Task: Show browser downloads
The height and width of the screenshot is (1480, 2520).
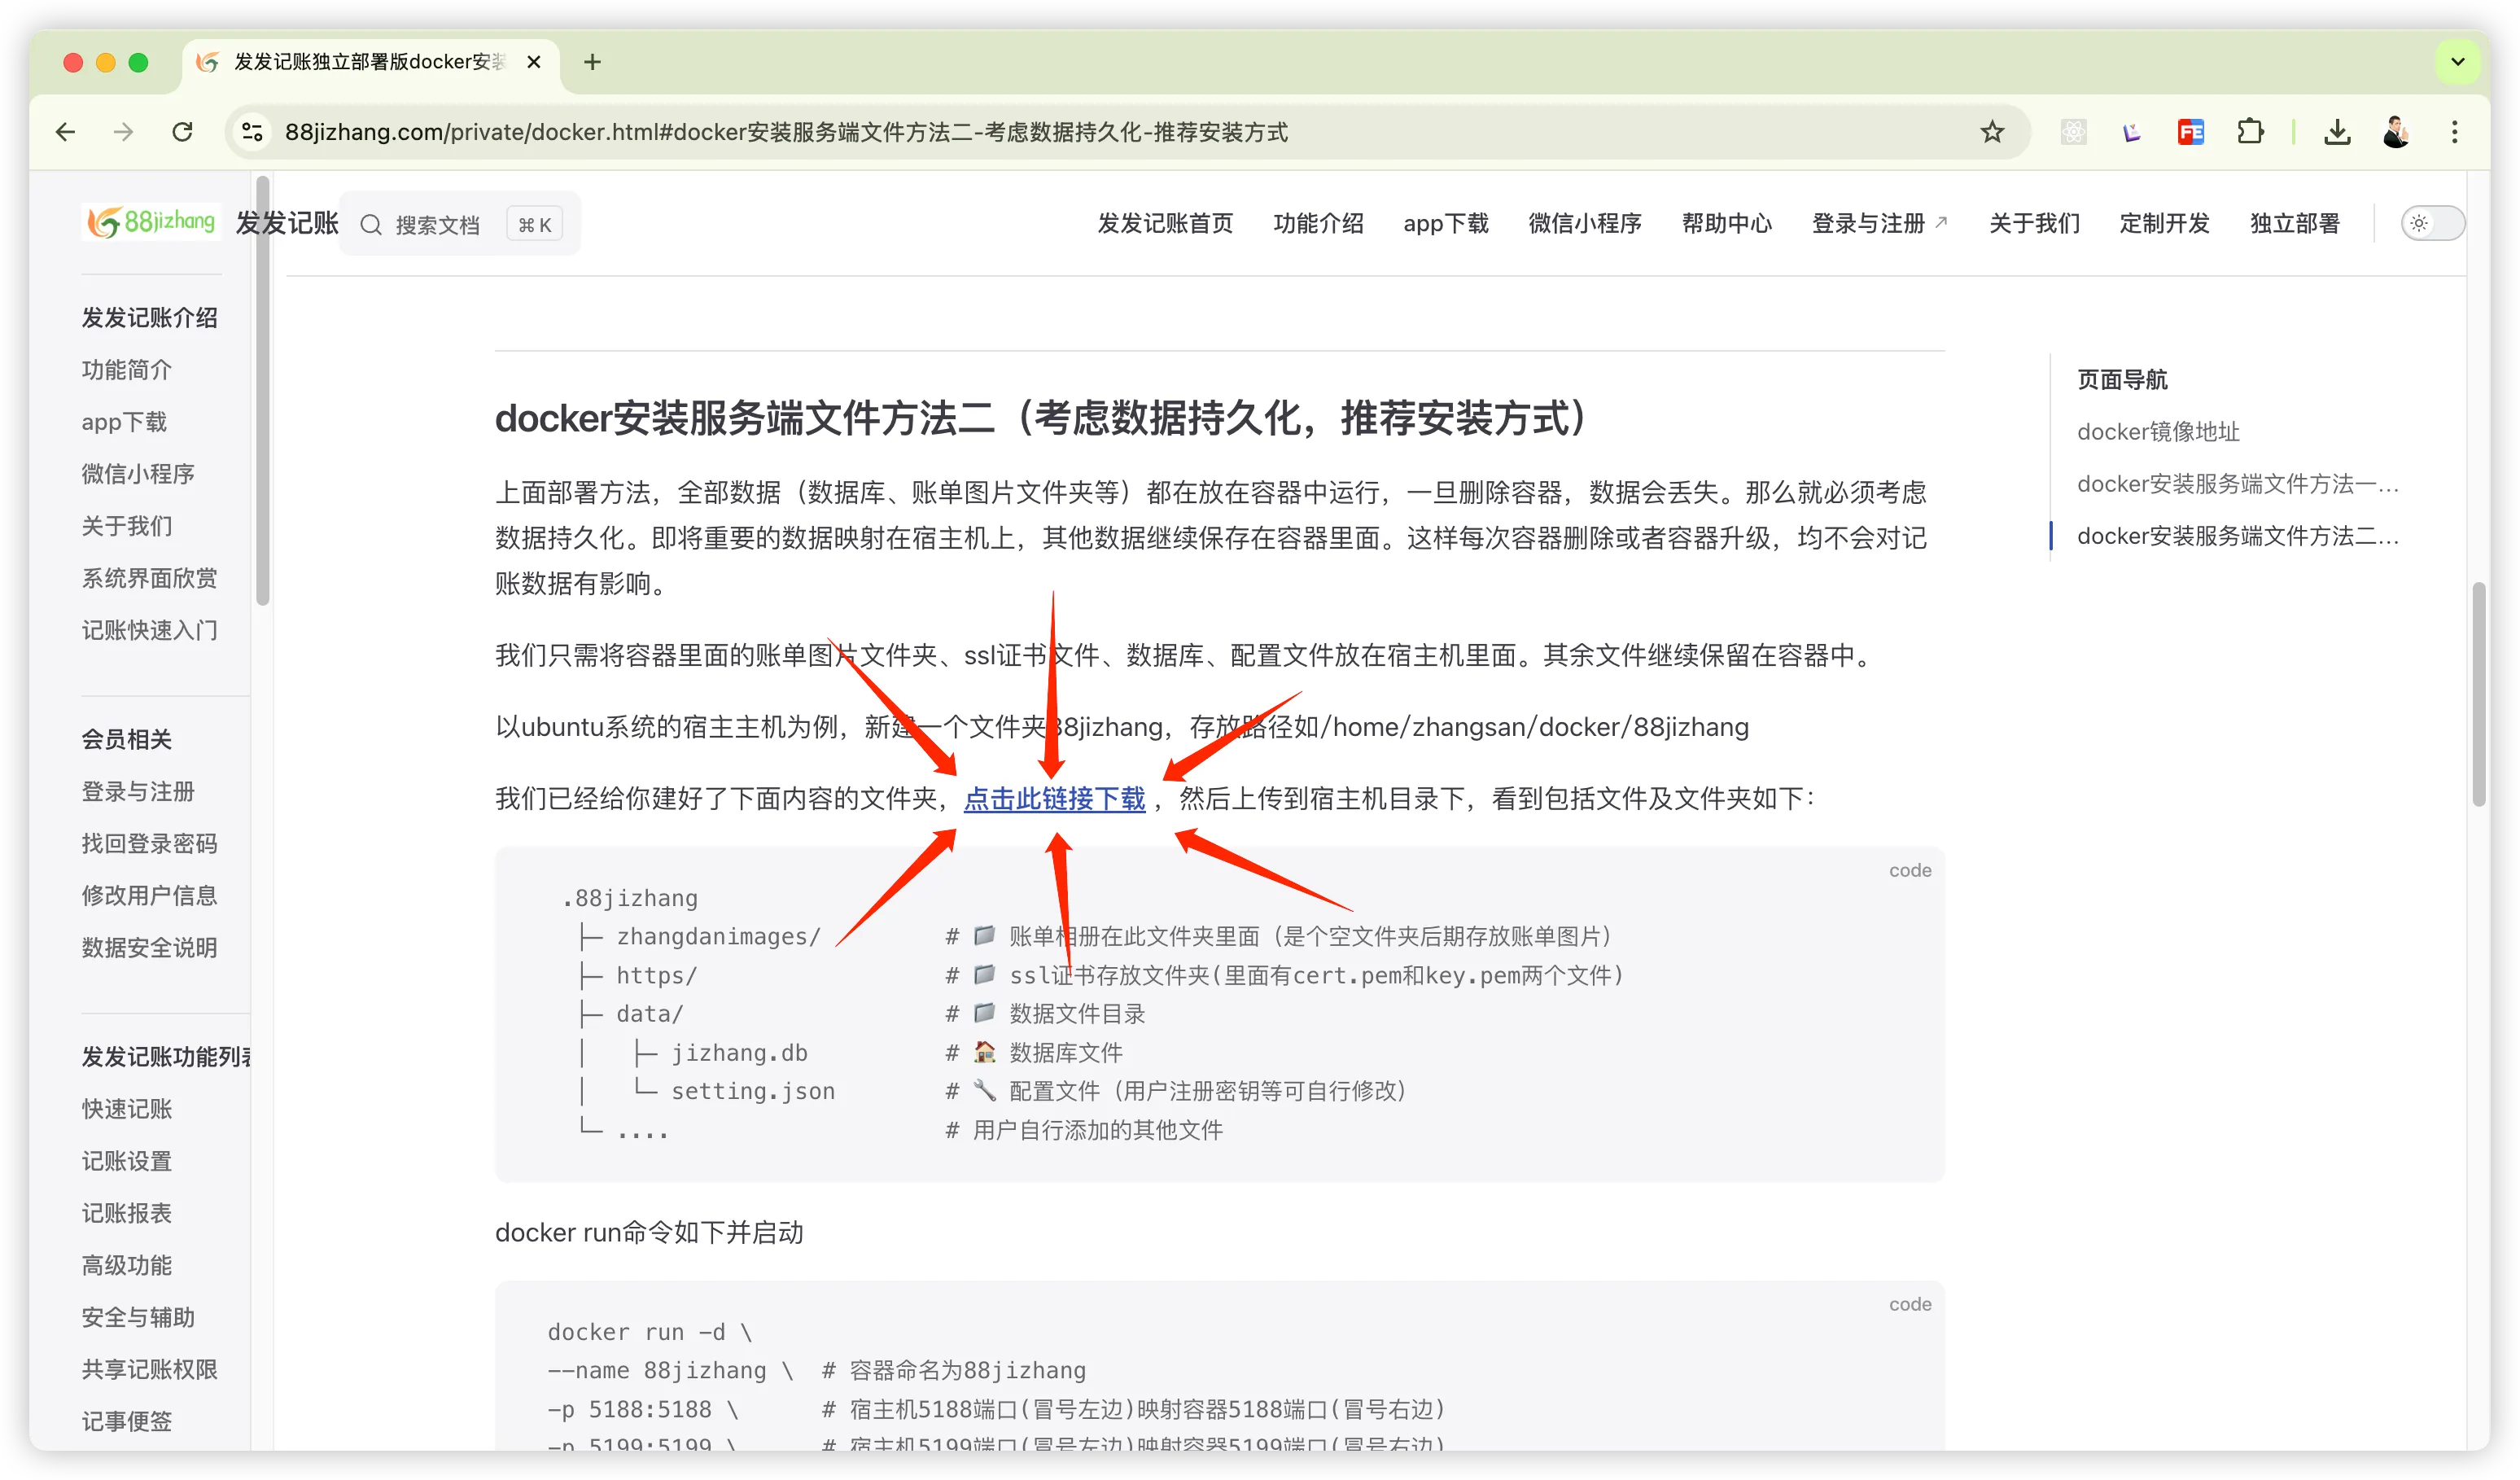Action: [x=2337, y=132]
